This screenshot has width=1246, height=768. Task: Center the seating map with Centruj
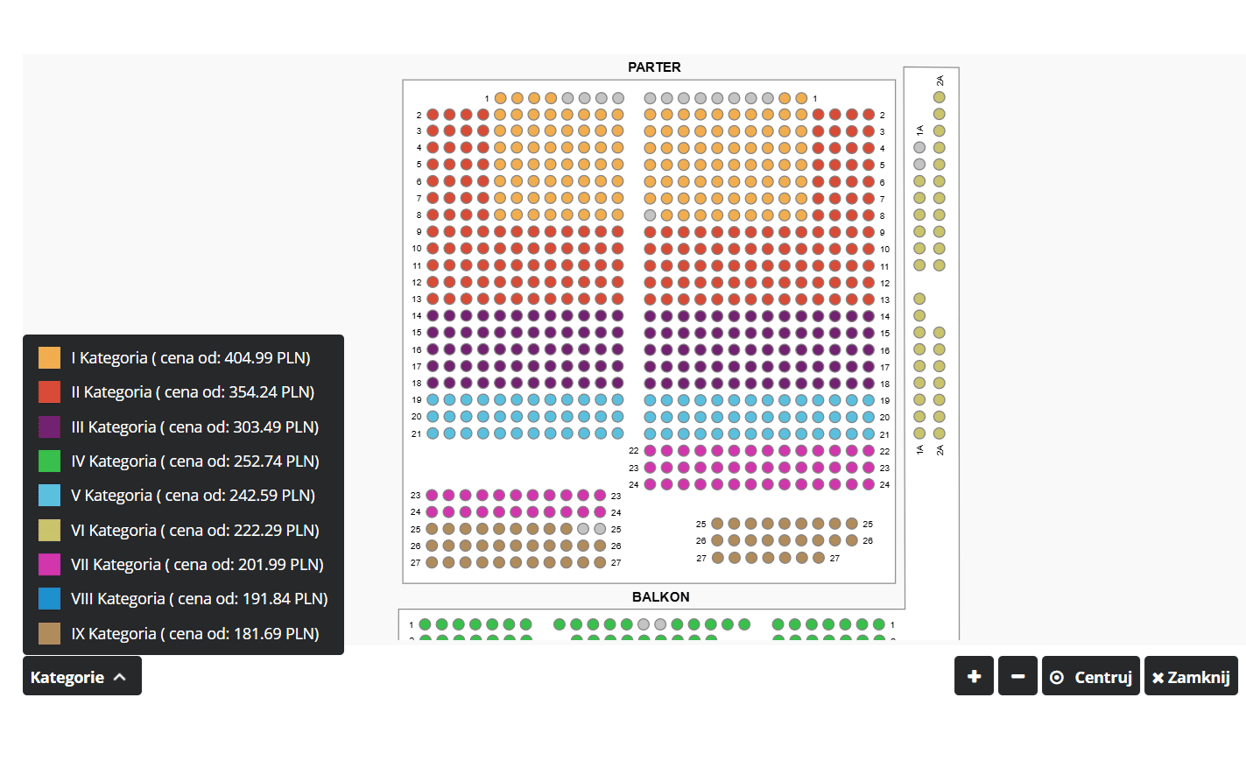click(x=1090, y=677)
